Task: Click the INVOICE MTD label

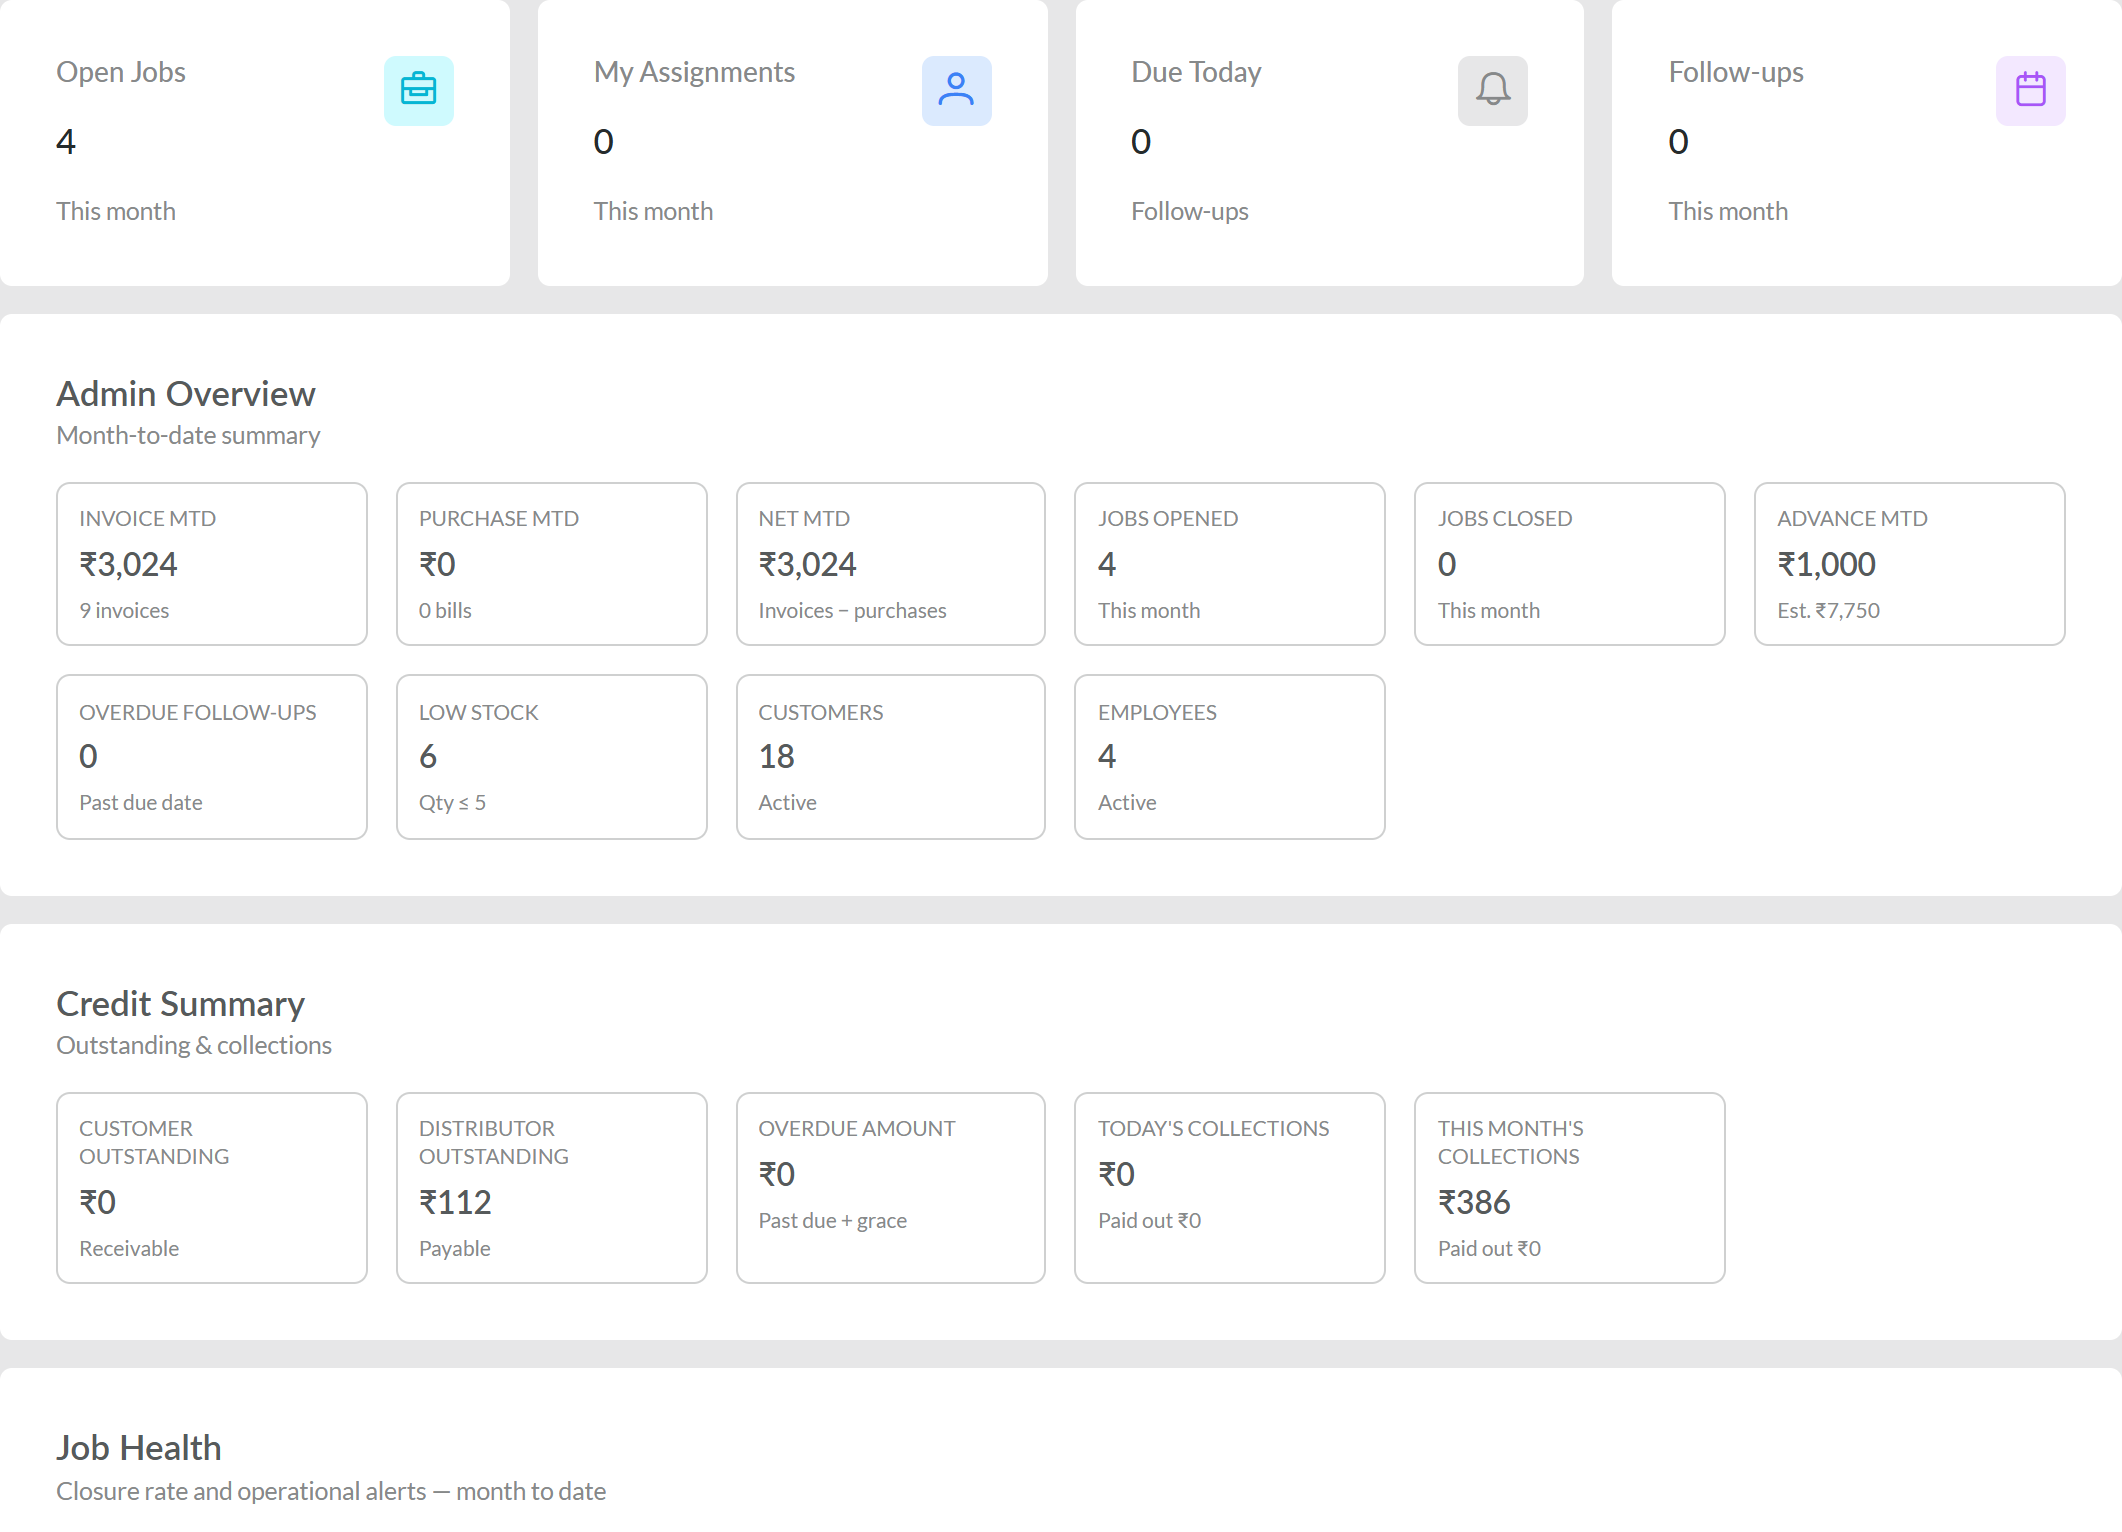Action: coord(148,518)
